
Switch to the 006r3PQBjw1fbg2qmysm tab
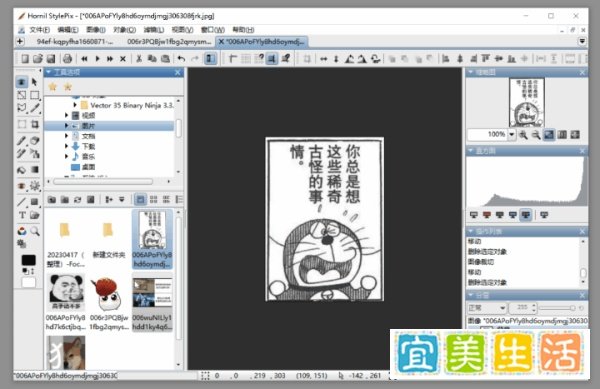coord(169,42)
